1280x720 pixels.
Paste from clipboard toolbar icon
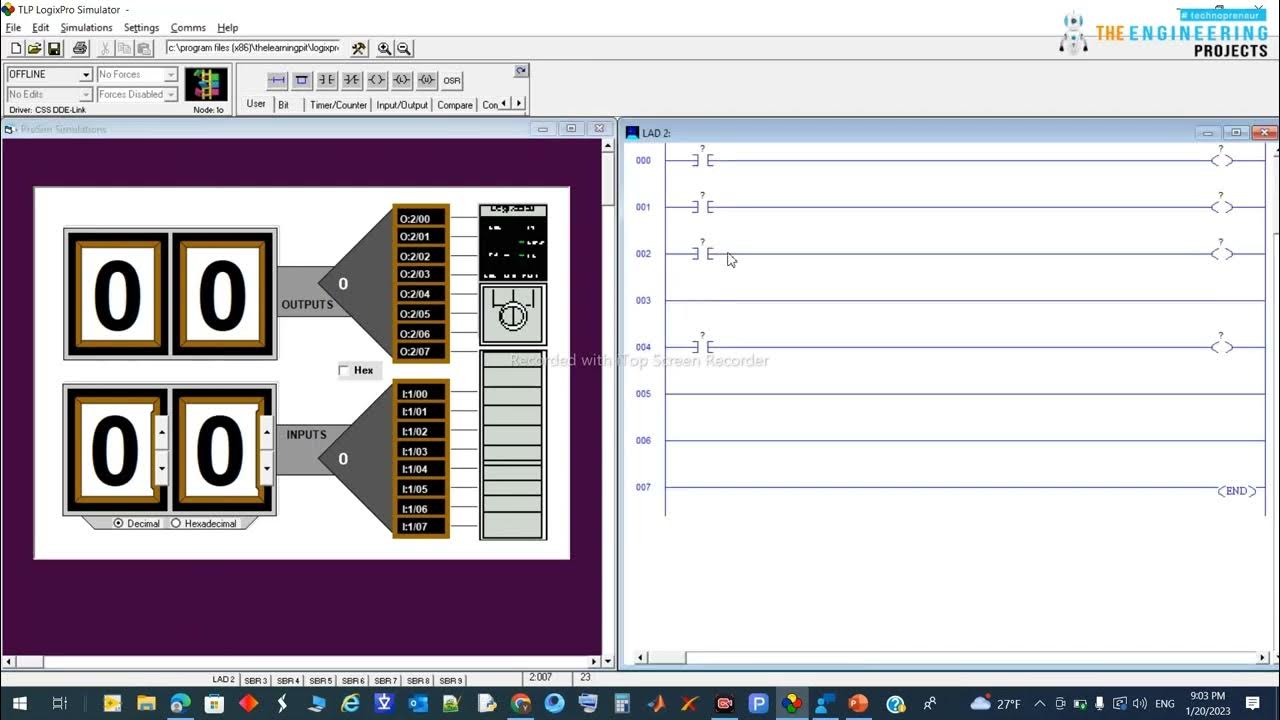coord(143,48)
